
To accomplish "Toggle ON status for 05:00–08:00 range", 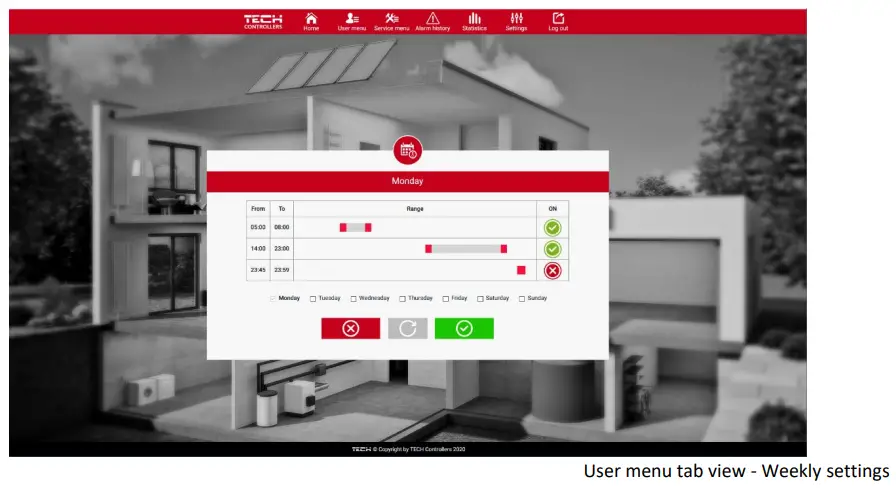I will pyautogui.click(x=552, y=228).
